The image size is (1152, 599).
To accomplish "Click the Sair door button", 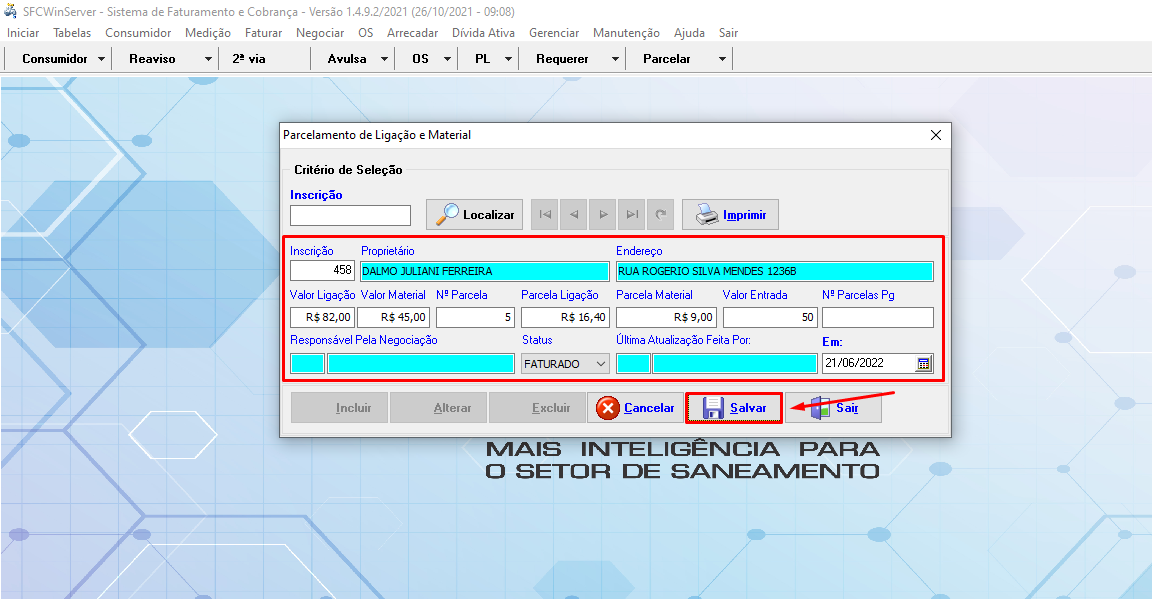I will tap(834, 408).
